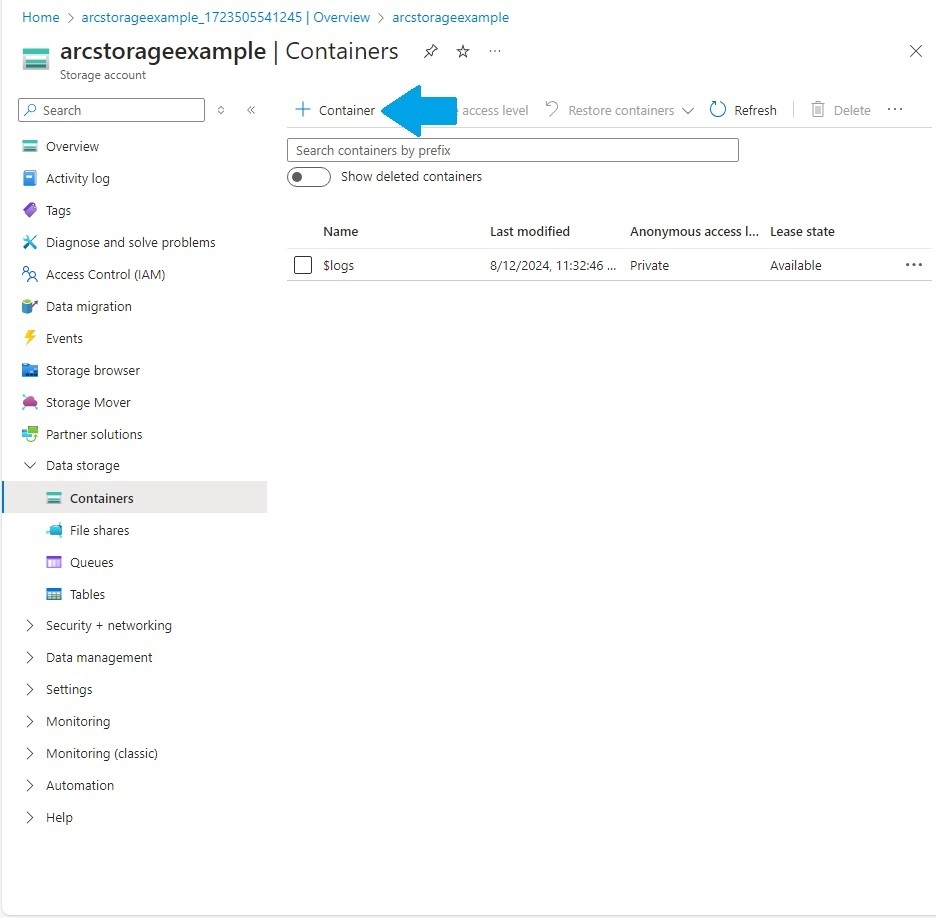The image size is (936, 918).
Task: Toggle sidebar expand/collapse all arrows
Action: click(x=221, y=110)
